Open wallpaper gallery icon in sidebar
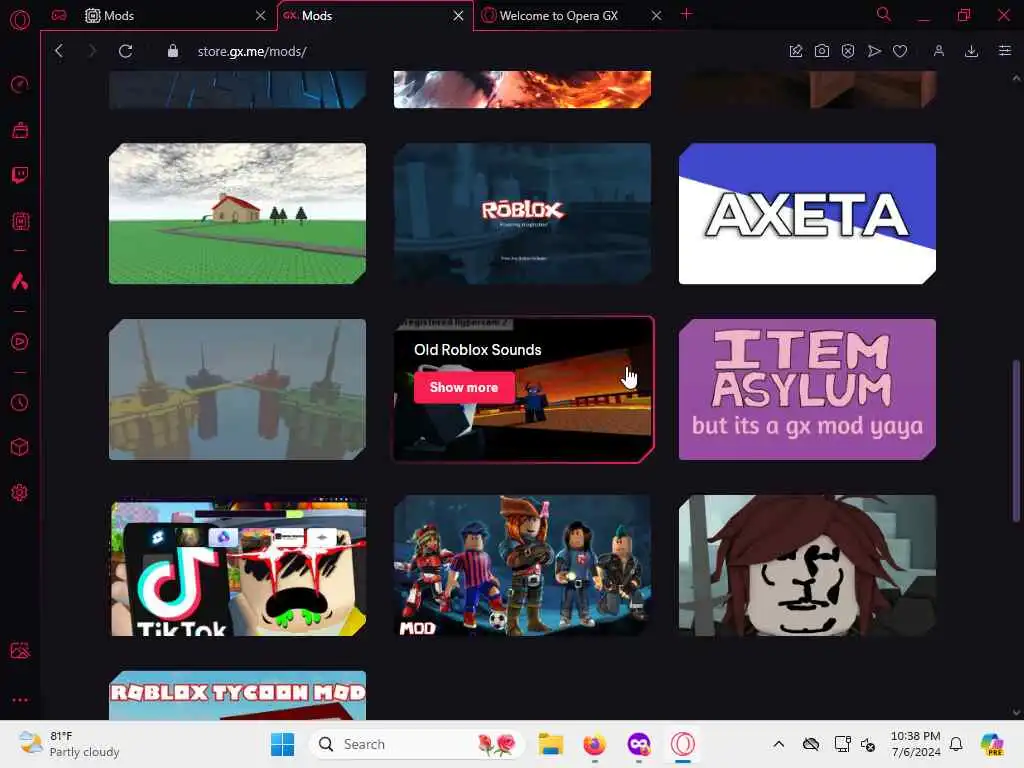The height and width of the screenshot is (768, 1024). coord(20,650)
